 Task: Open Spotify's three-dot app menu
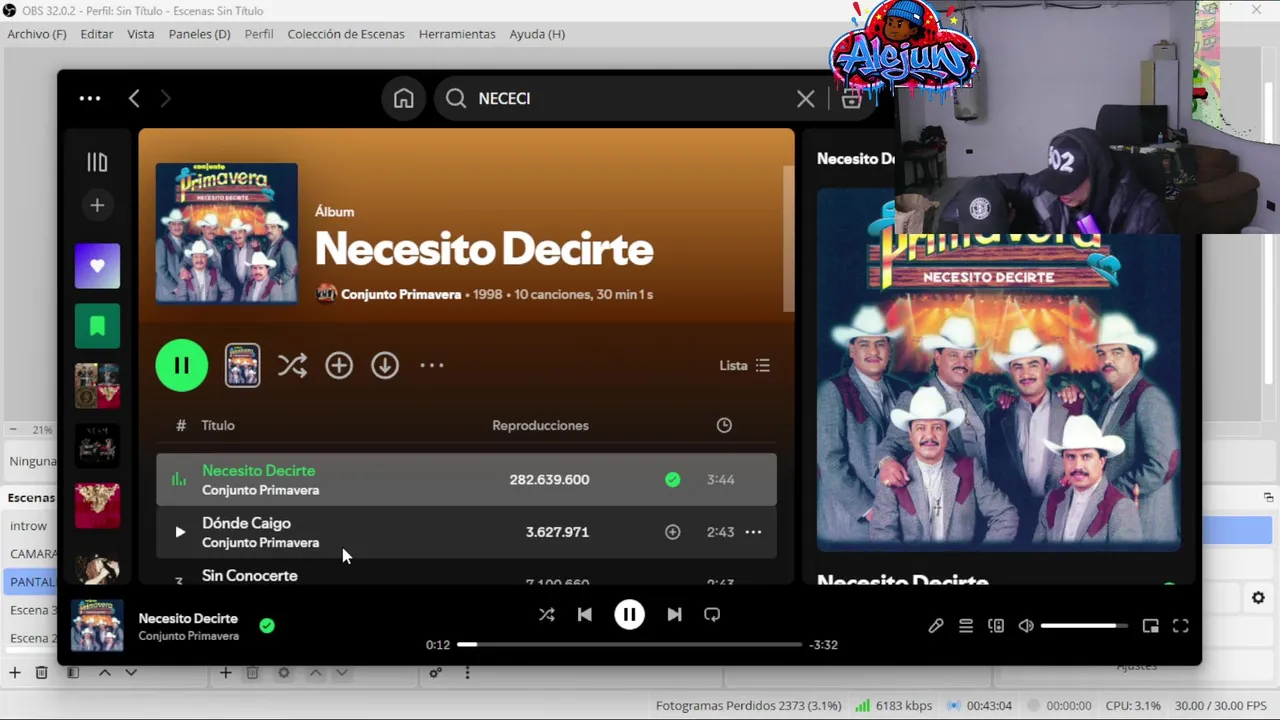click(x=90, y=98)
